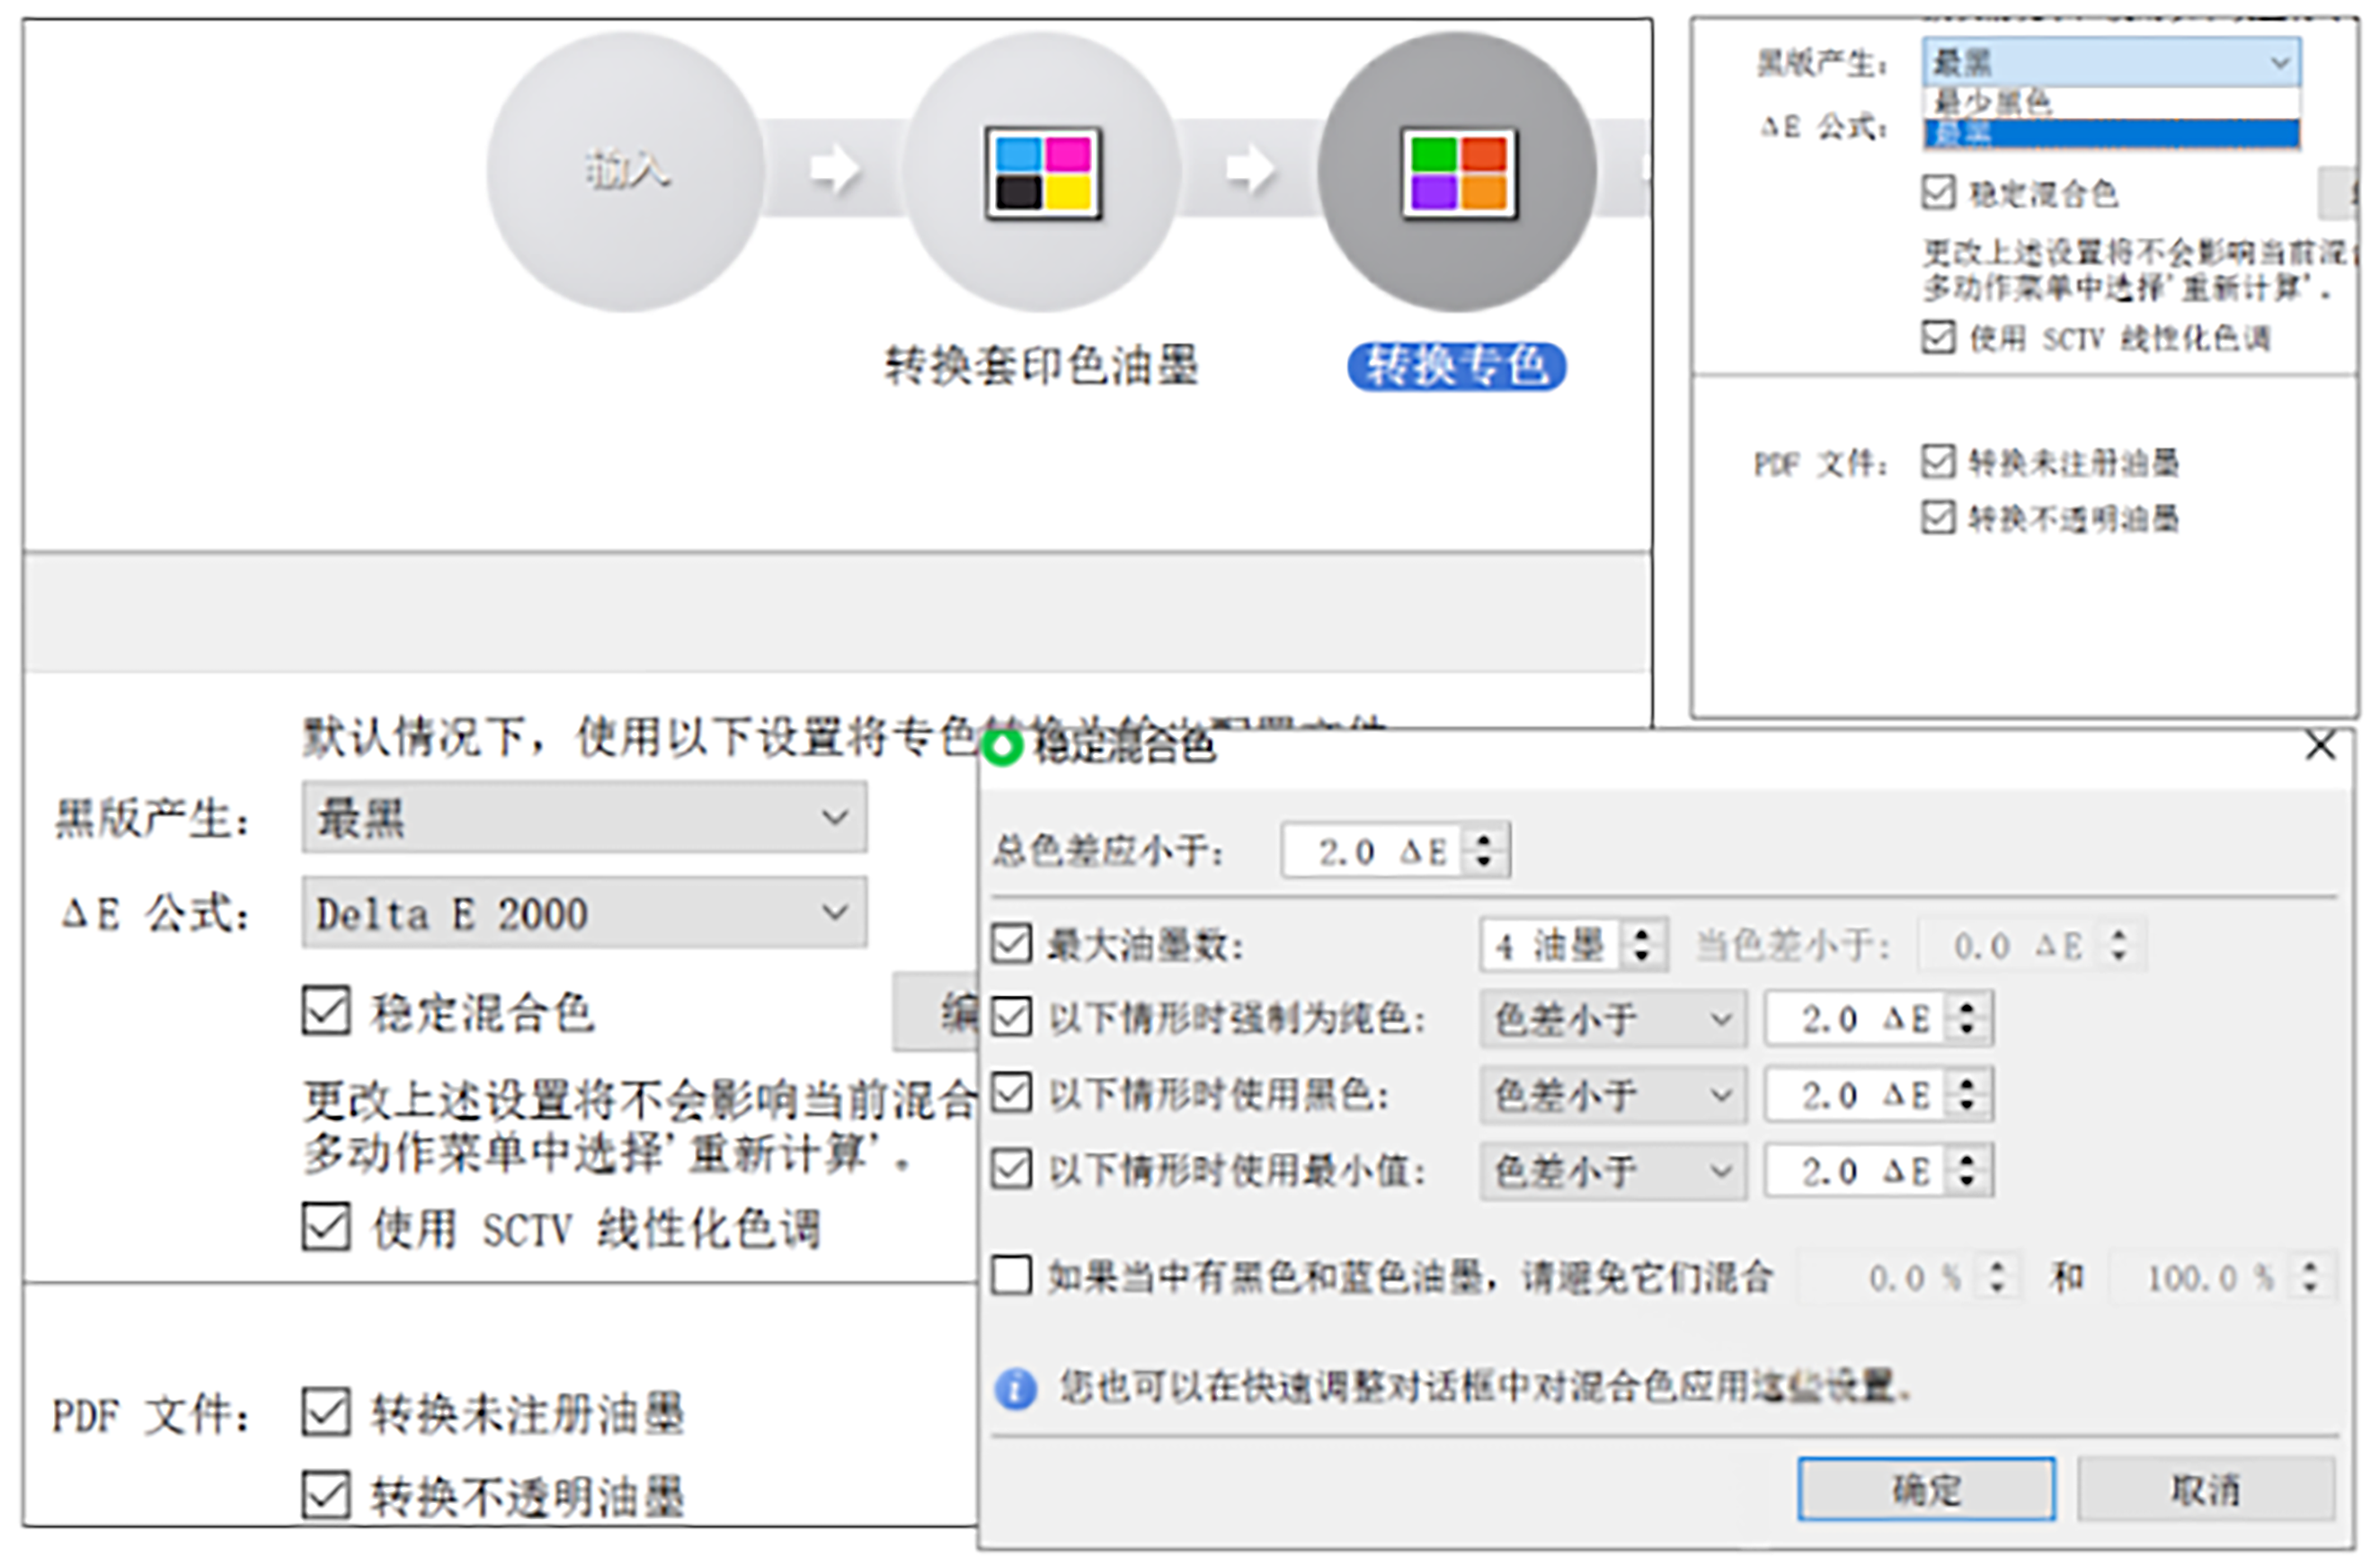Screen dimensions: 2380x1566
Task: Enable avoiding mixing of black and blue inks
Action: [1010, 1276]
